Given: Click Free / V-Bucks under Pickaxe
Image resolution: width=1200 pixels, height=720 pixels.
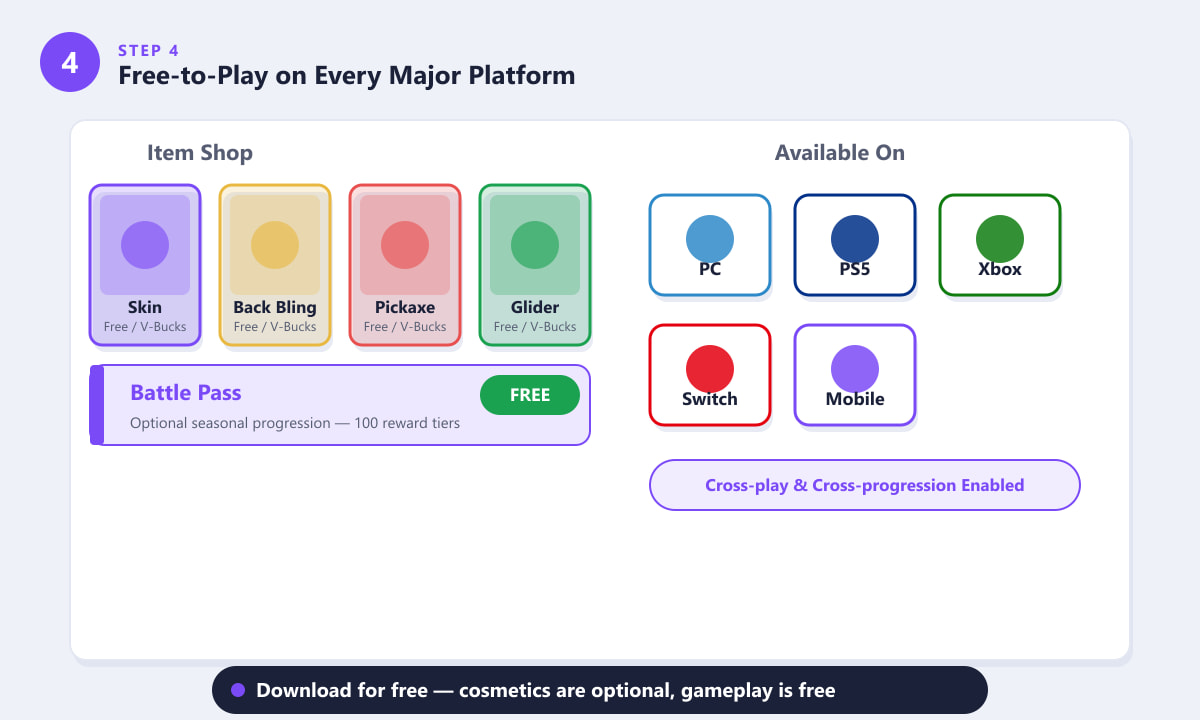Looking at the screenshot, I should pos(405,327).
